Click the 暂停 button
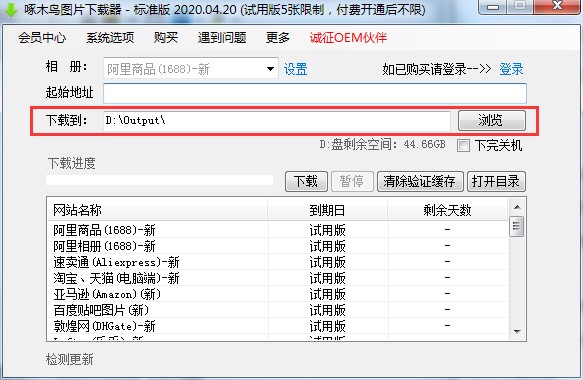 [x=352, y=181]
